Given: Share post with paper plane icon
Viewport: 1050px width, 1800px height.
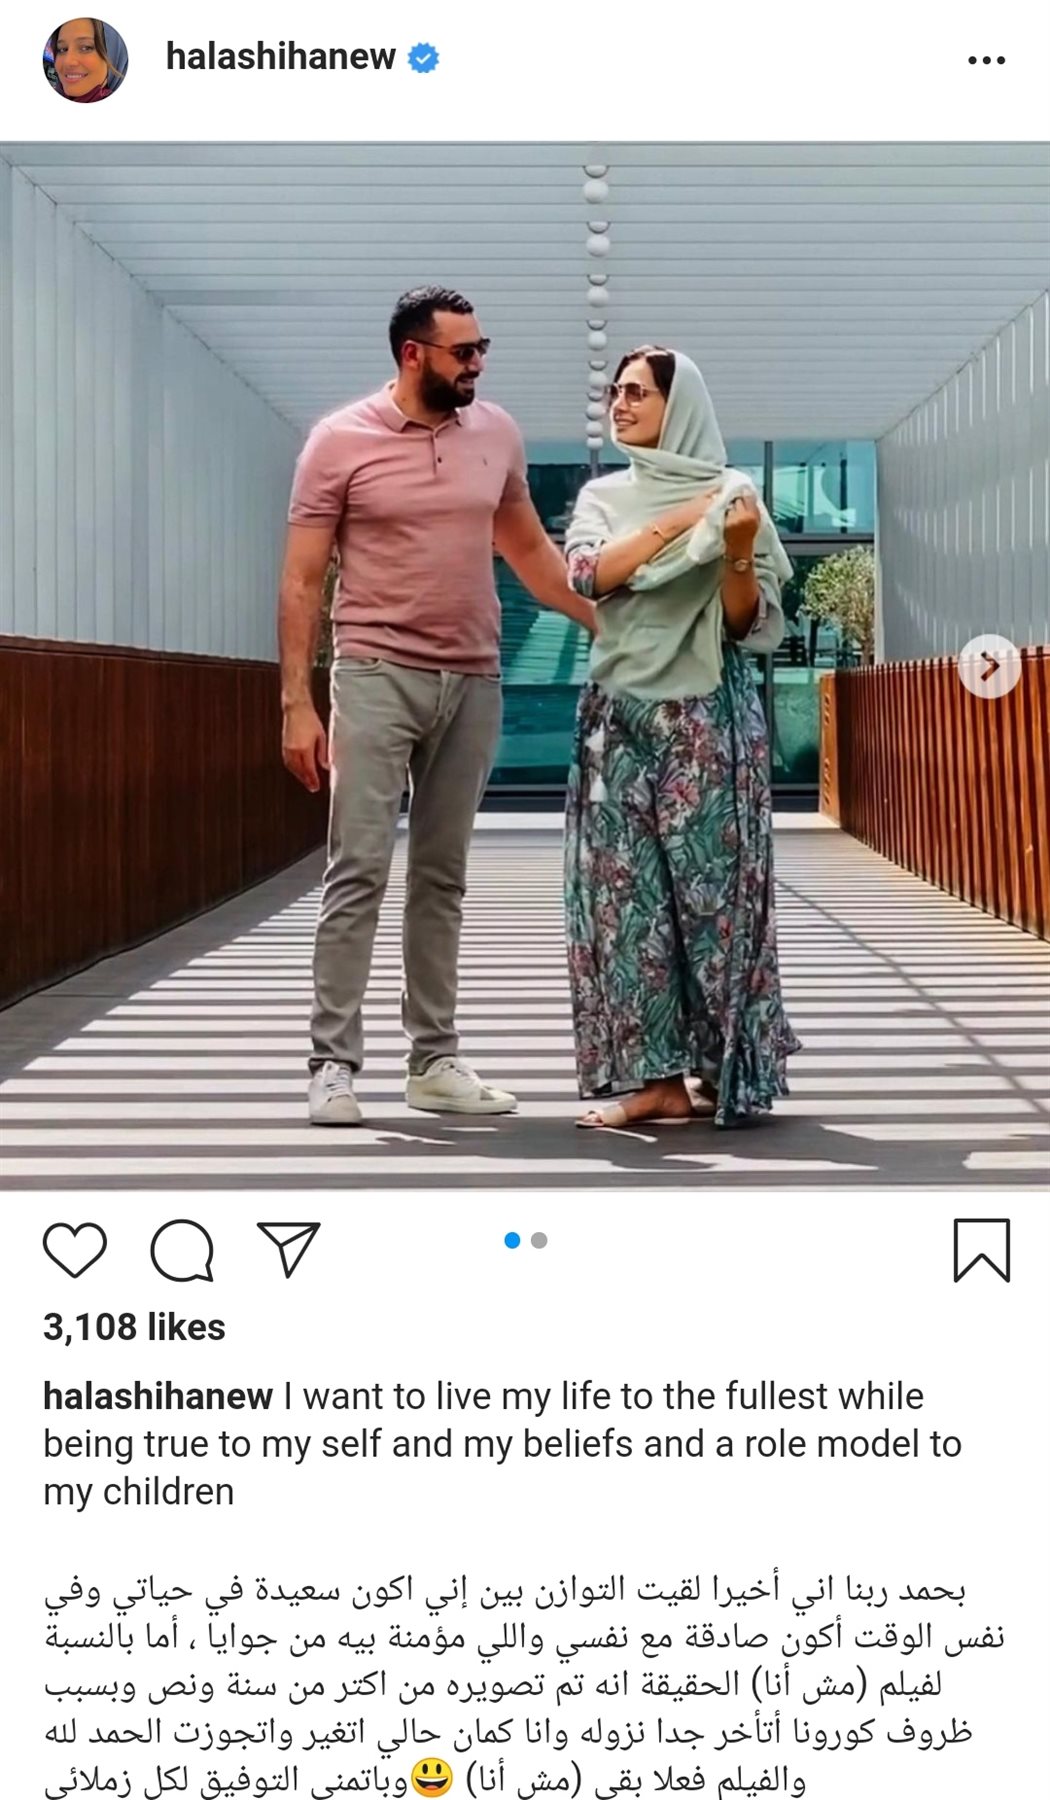Looking at the screenshot, I should coord(288,1248).
